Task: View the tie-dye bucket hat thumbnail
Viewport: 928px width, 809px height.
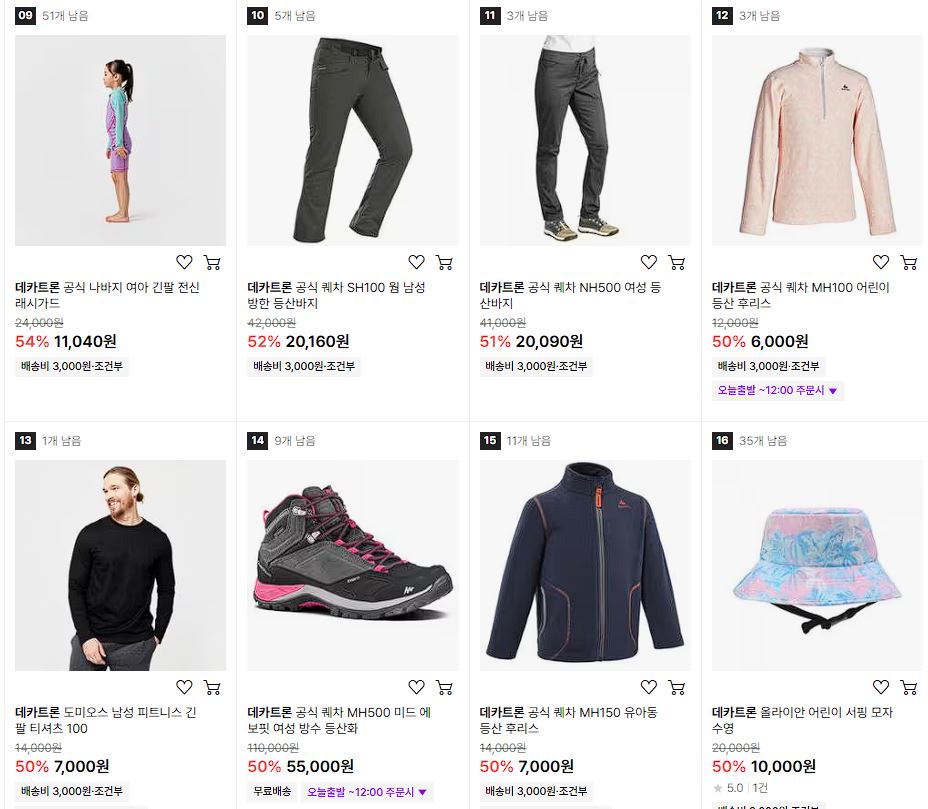Action: click(817, 565)
